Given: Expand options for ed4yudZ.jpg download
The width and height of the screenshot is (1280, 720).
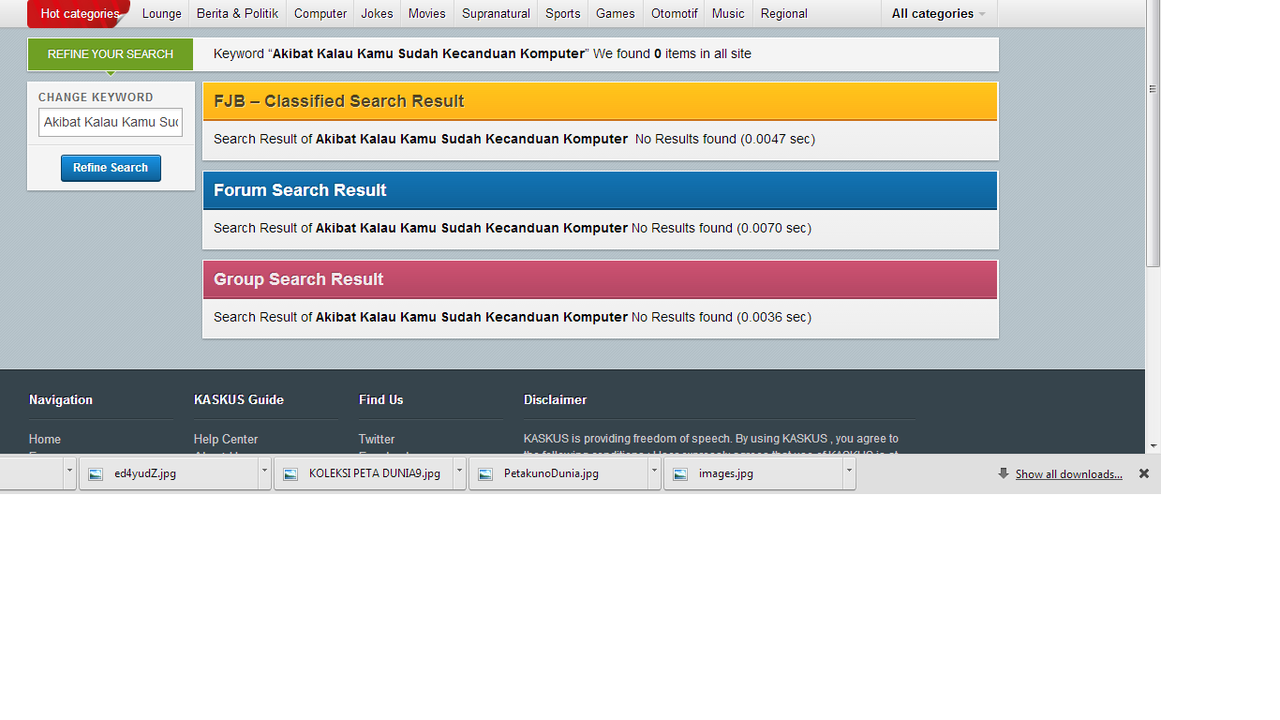Looking at the screenshot, I should click(x=265, y=473).
